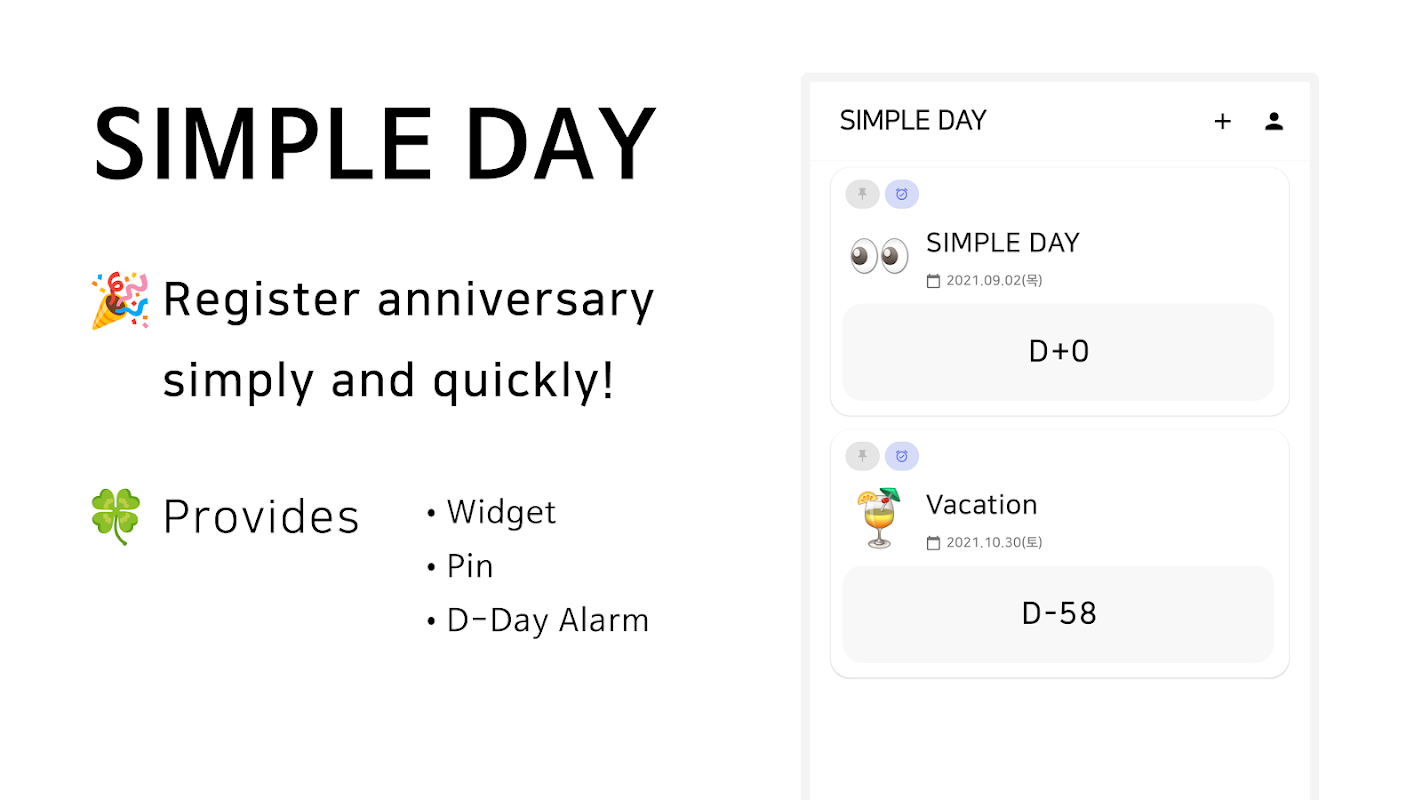Click the D-Day Alarm bullet text
Screen dimensions: 1422x800
click(x=548, y=621)
